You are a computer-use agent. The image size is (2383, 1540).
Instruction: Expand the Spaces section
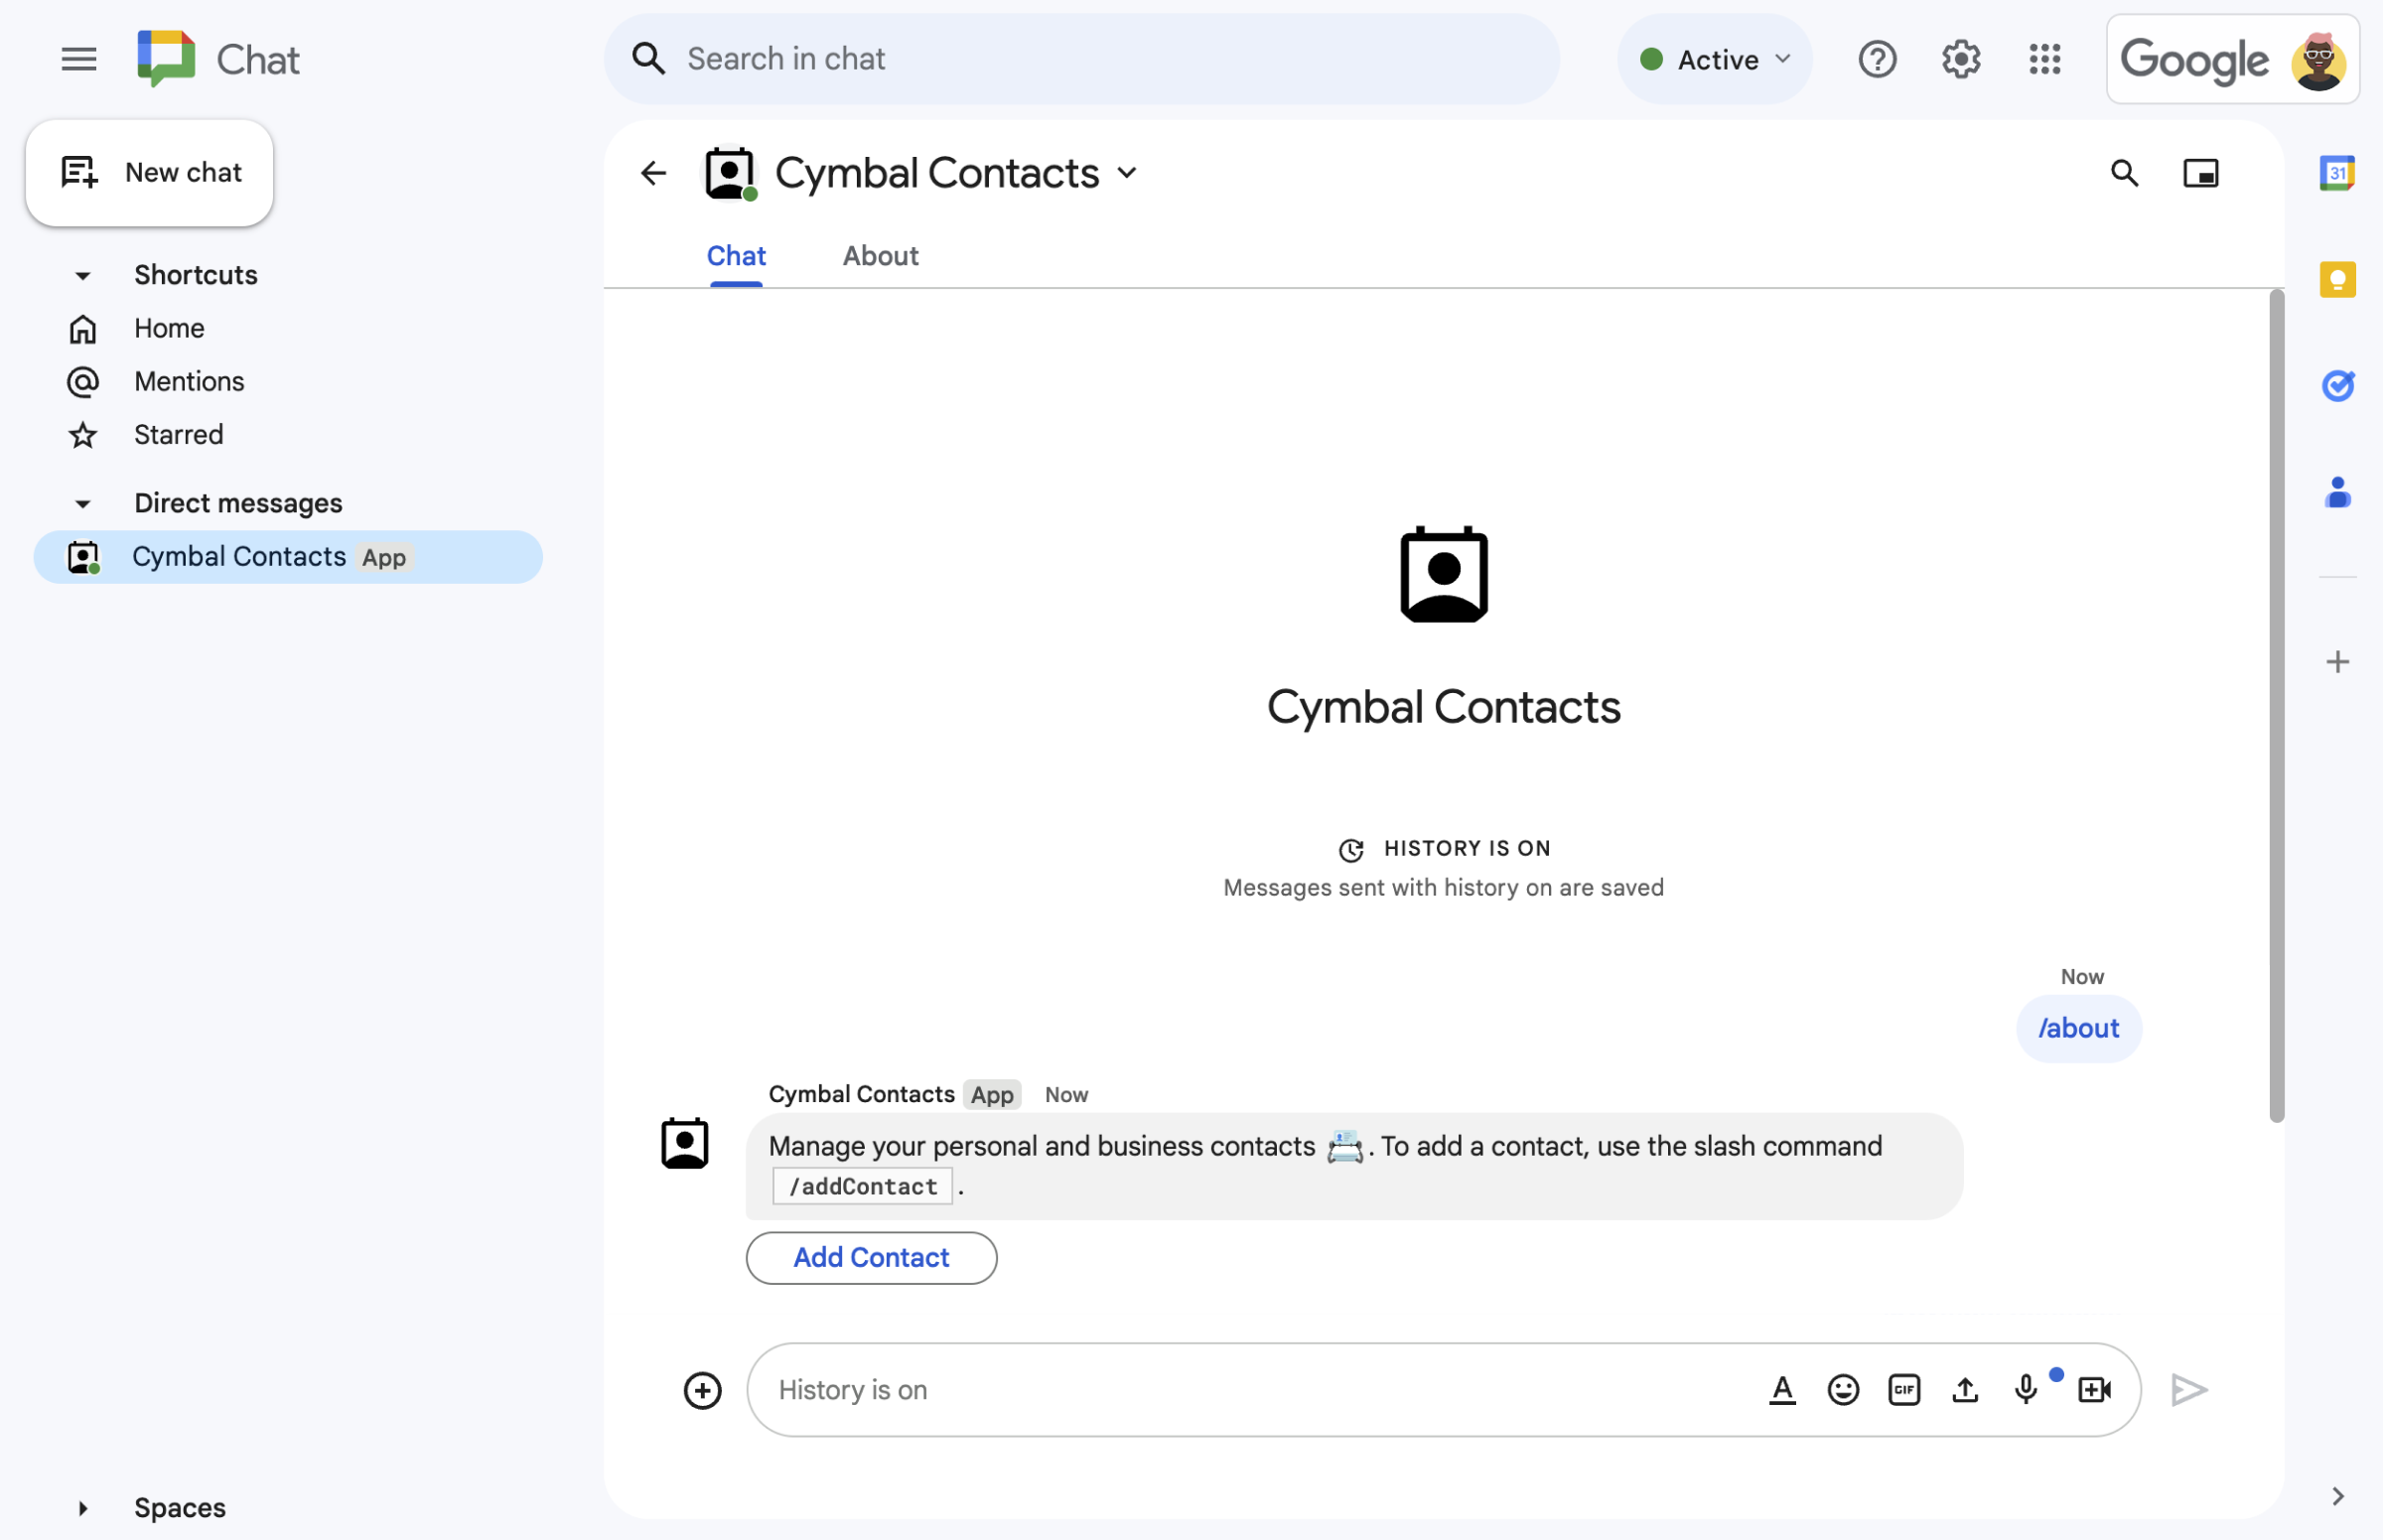click(x=81, y=1505)
